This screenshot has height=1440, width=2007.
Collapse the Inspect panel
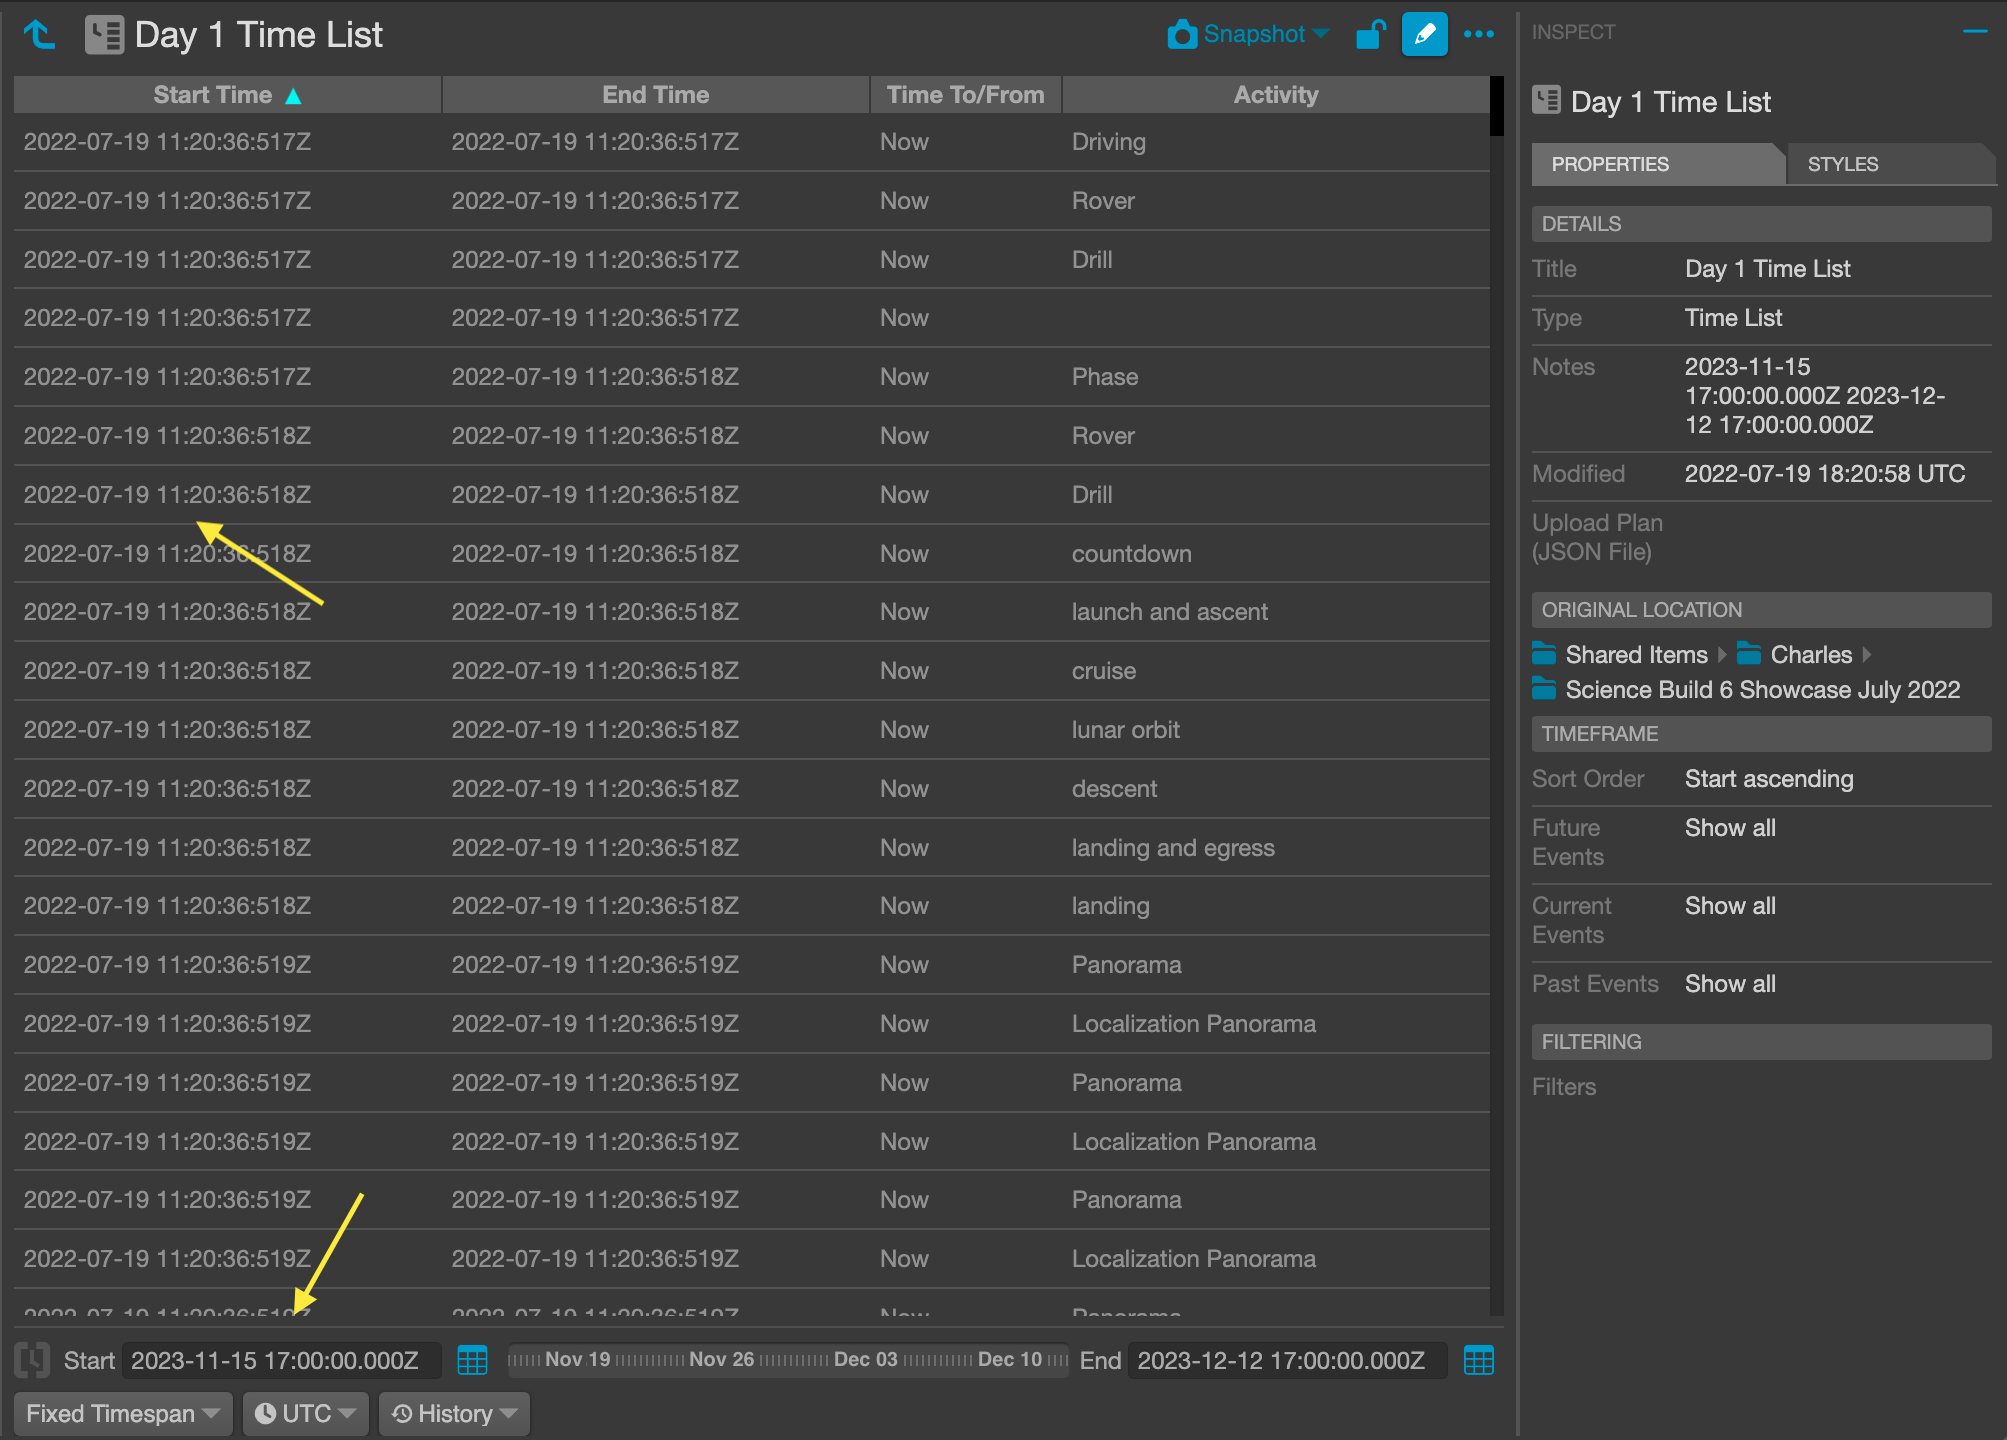(x=1974, y=31)
